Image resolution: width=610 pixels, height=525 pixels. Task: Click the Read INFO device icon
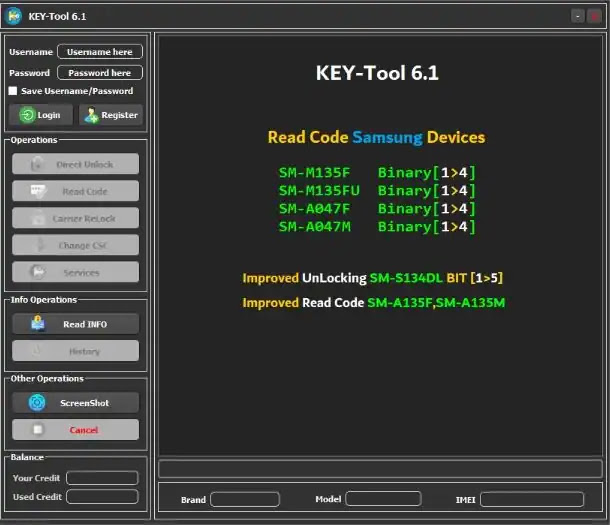tap(38, 324)
